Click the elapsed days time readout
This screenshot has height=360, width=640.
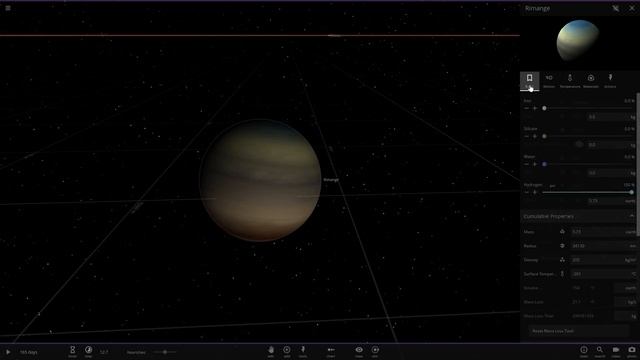29,352
